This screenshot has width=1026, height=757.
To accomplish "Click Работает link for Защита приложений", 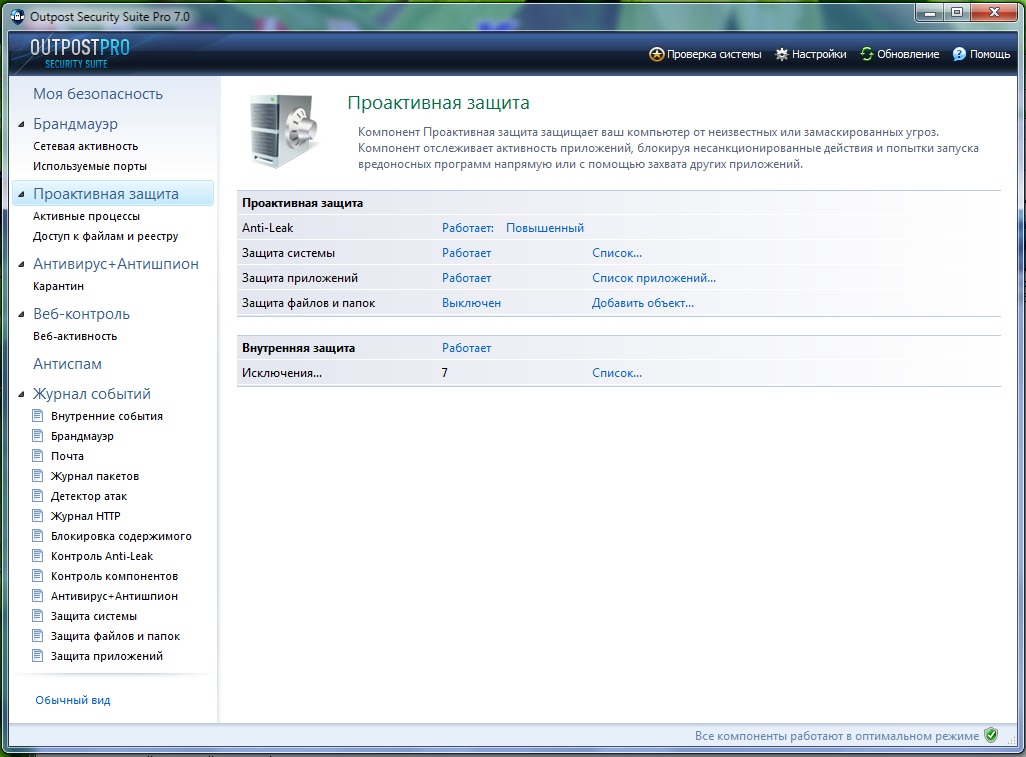I will [467, 277].
